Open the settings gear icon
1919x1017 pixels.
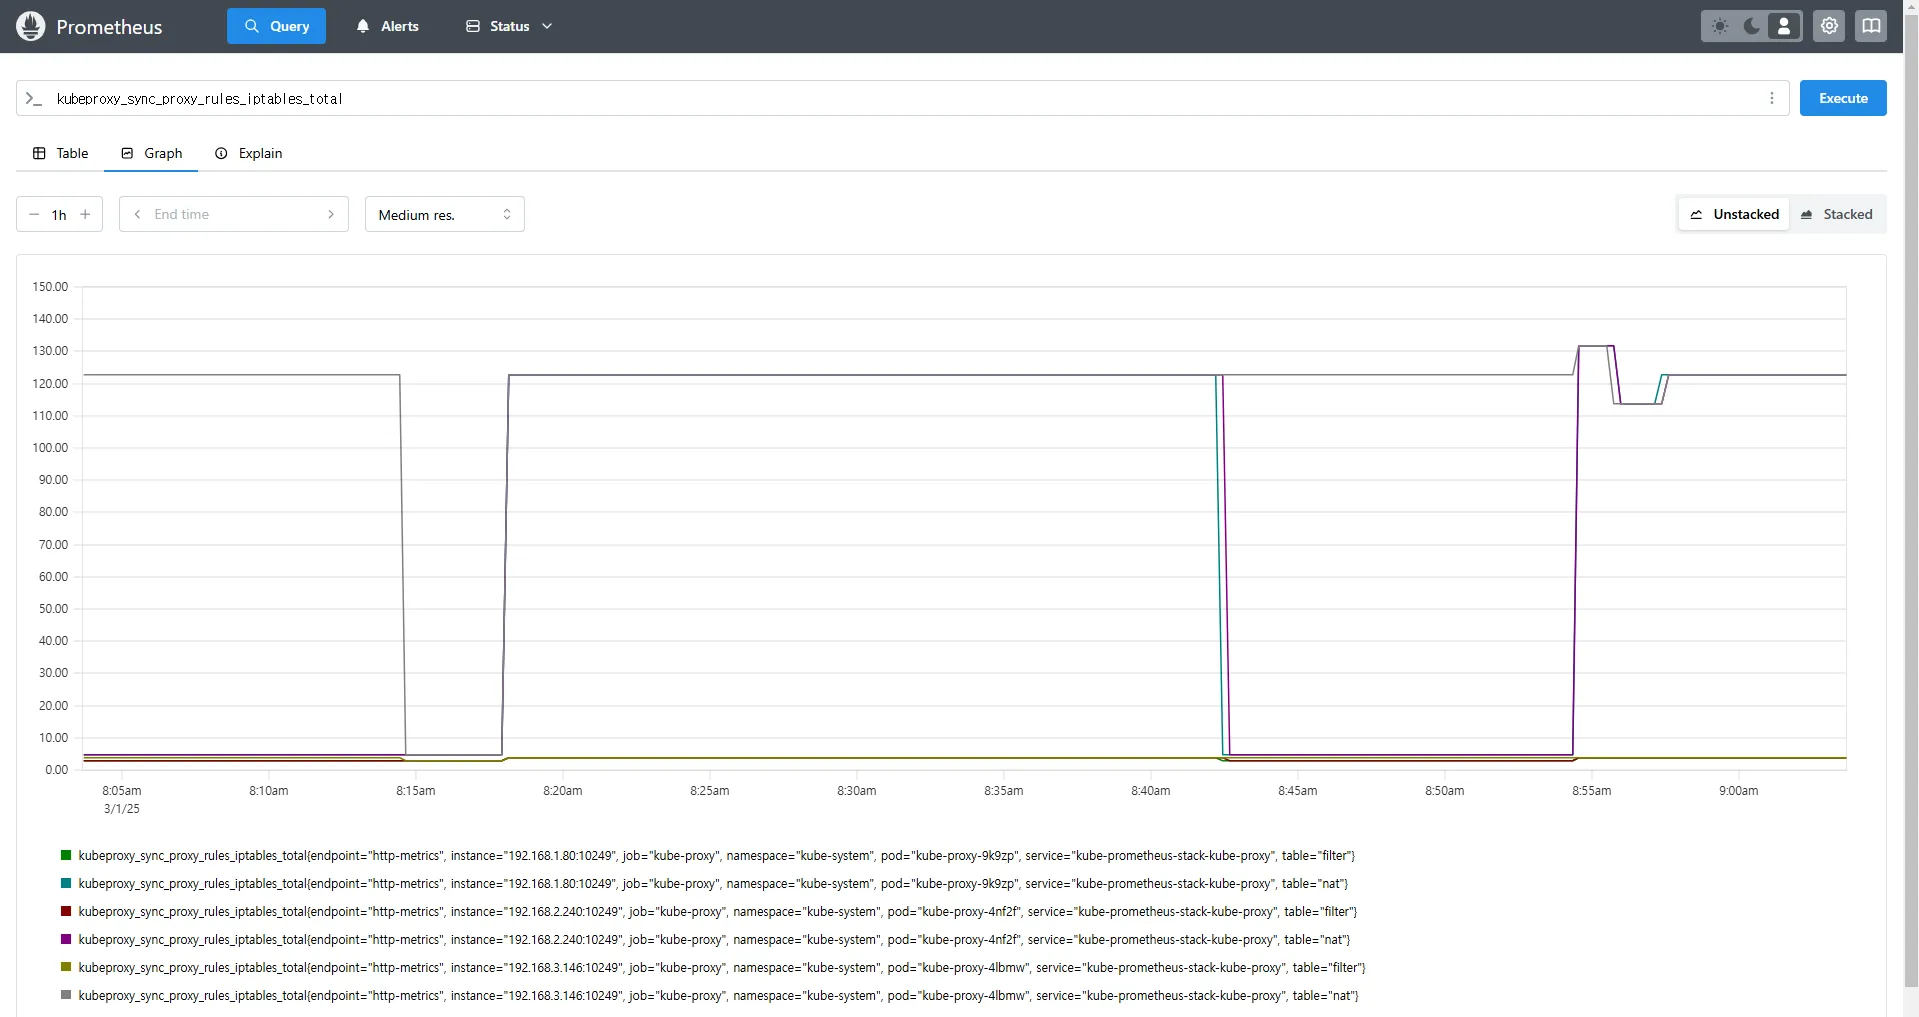tap(1829, 26)
